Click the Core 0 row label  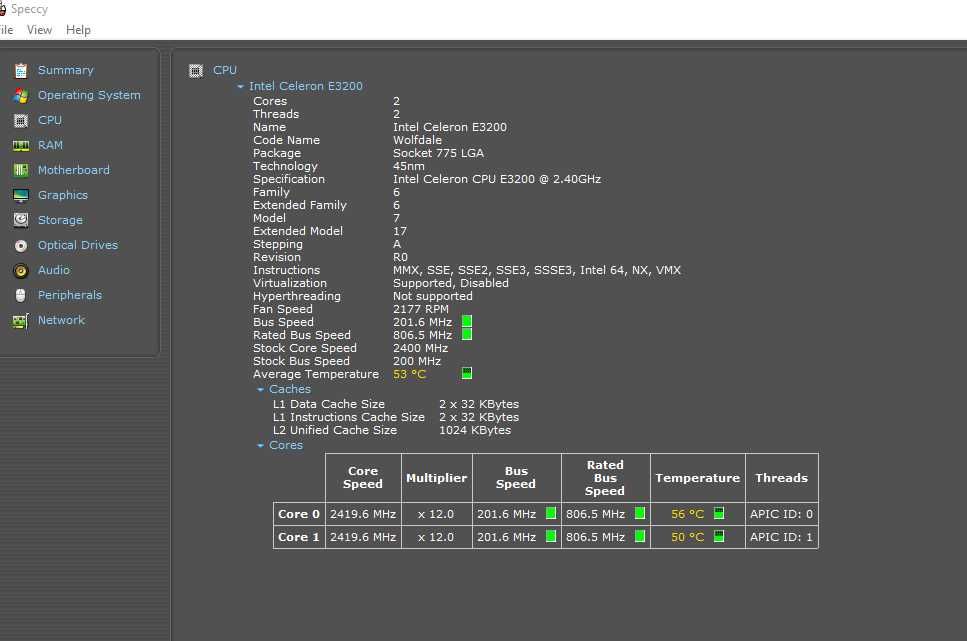[x=298, y=514]
